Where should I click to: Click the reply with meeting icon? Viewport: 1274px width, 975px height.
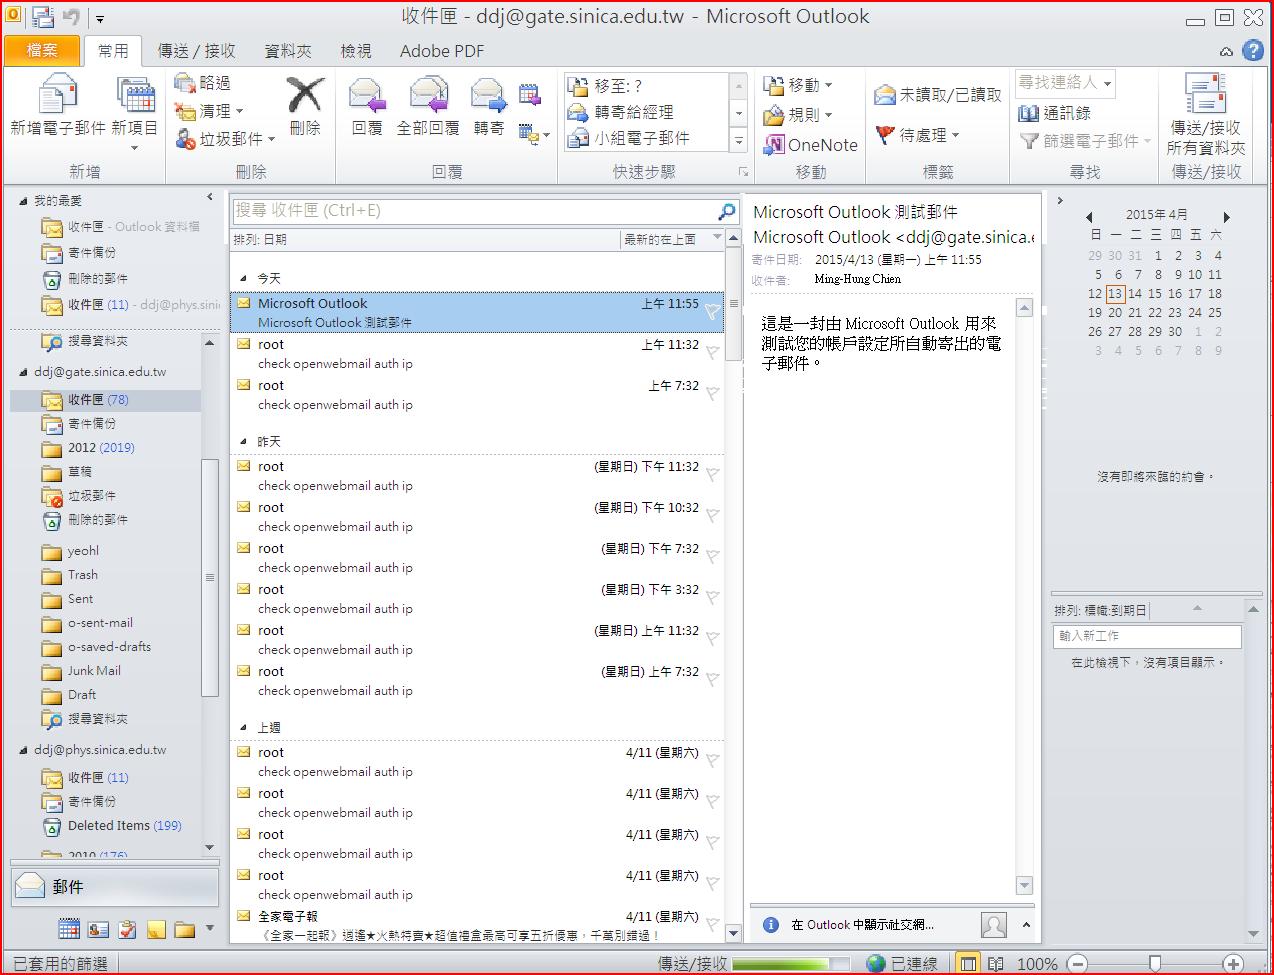(x=530, y=95)
